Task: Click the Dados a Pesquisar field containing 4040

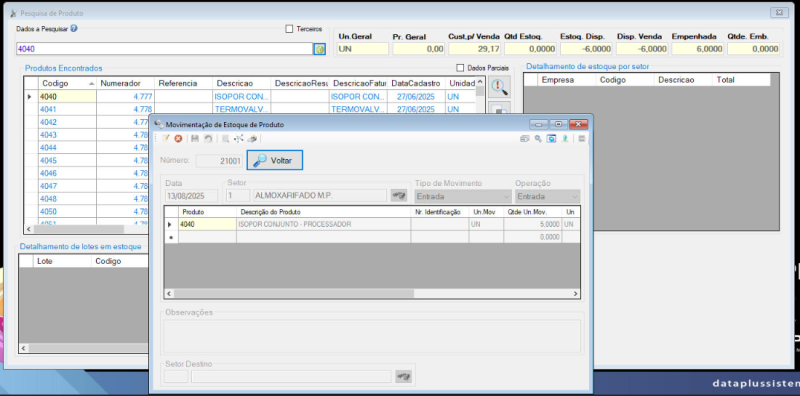Action: 164,49
